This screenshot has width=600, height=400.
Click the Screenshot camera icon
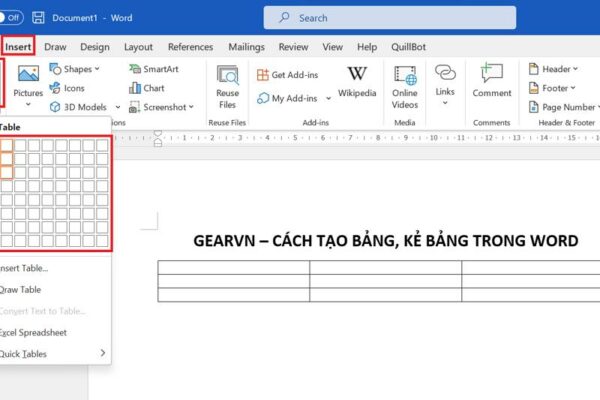pyautogui.click(x=134, y=107)
